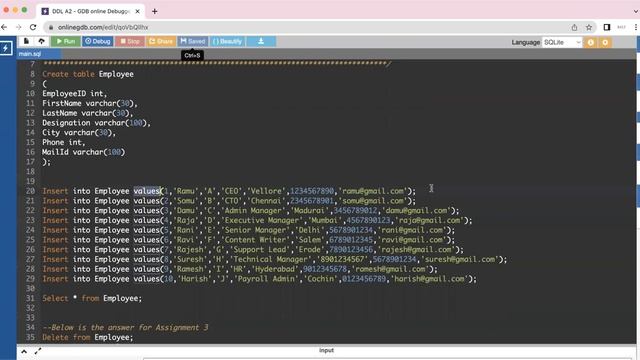Download the code with download icon

(261, 41)
